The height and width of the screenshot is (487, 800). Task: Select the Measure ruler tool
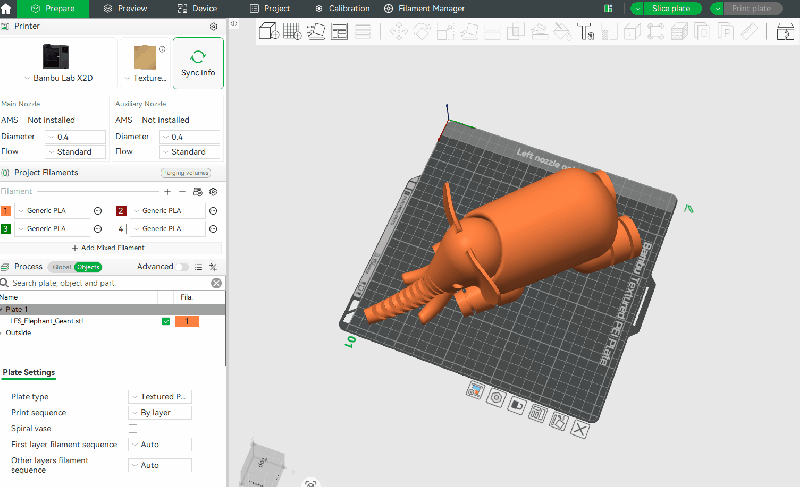[x=749, y=31]
